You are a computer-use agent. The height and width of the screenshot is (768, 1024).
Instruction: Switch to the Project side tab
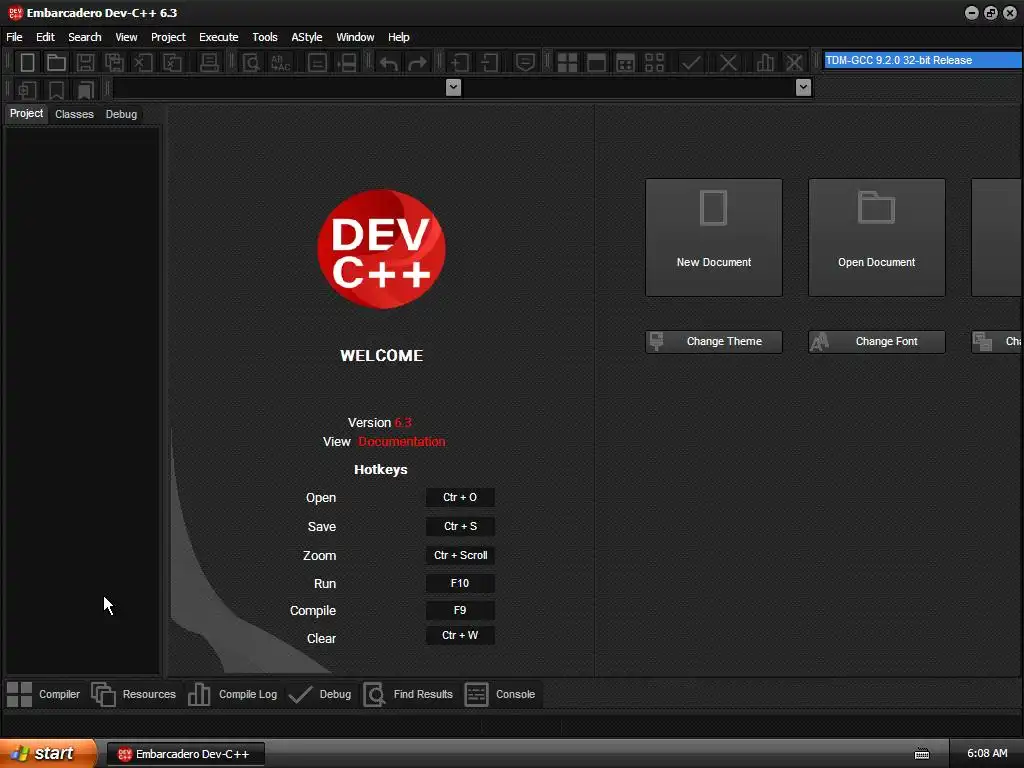point(26,114)
